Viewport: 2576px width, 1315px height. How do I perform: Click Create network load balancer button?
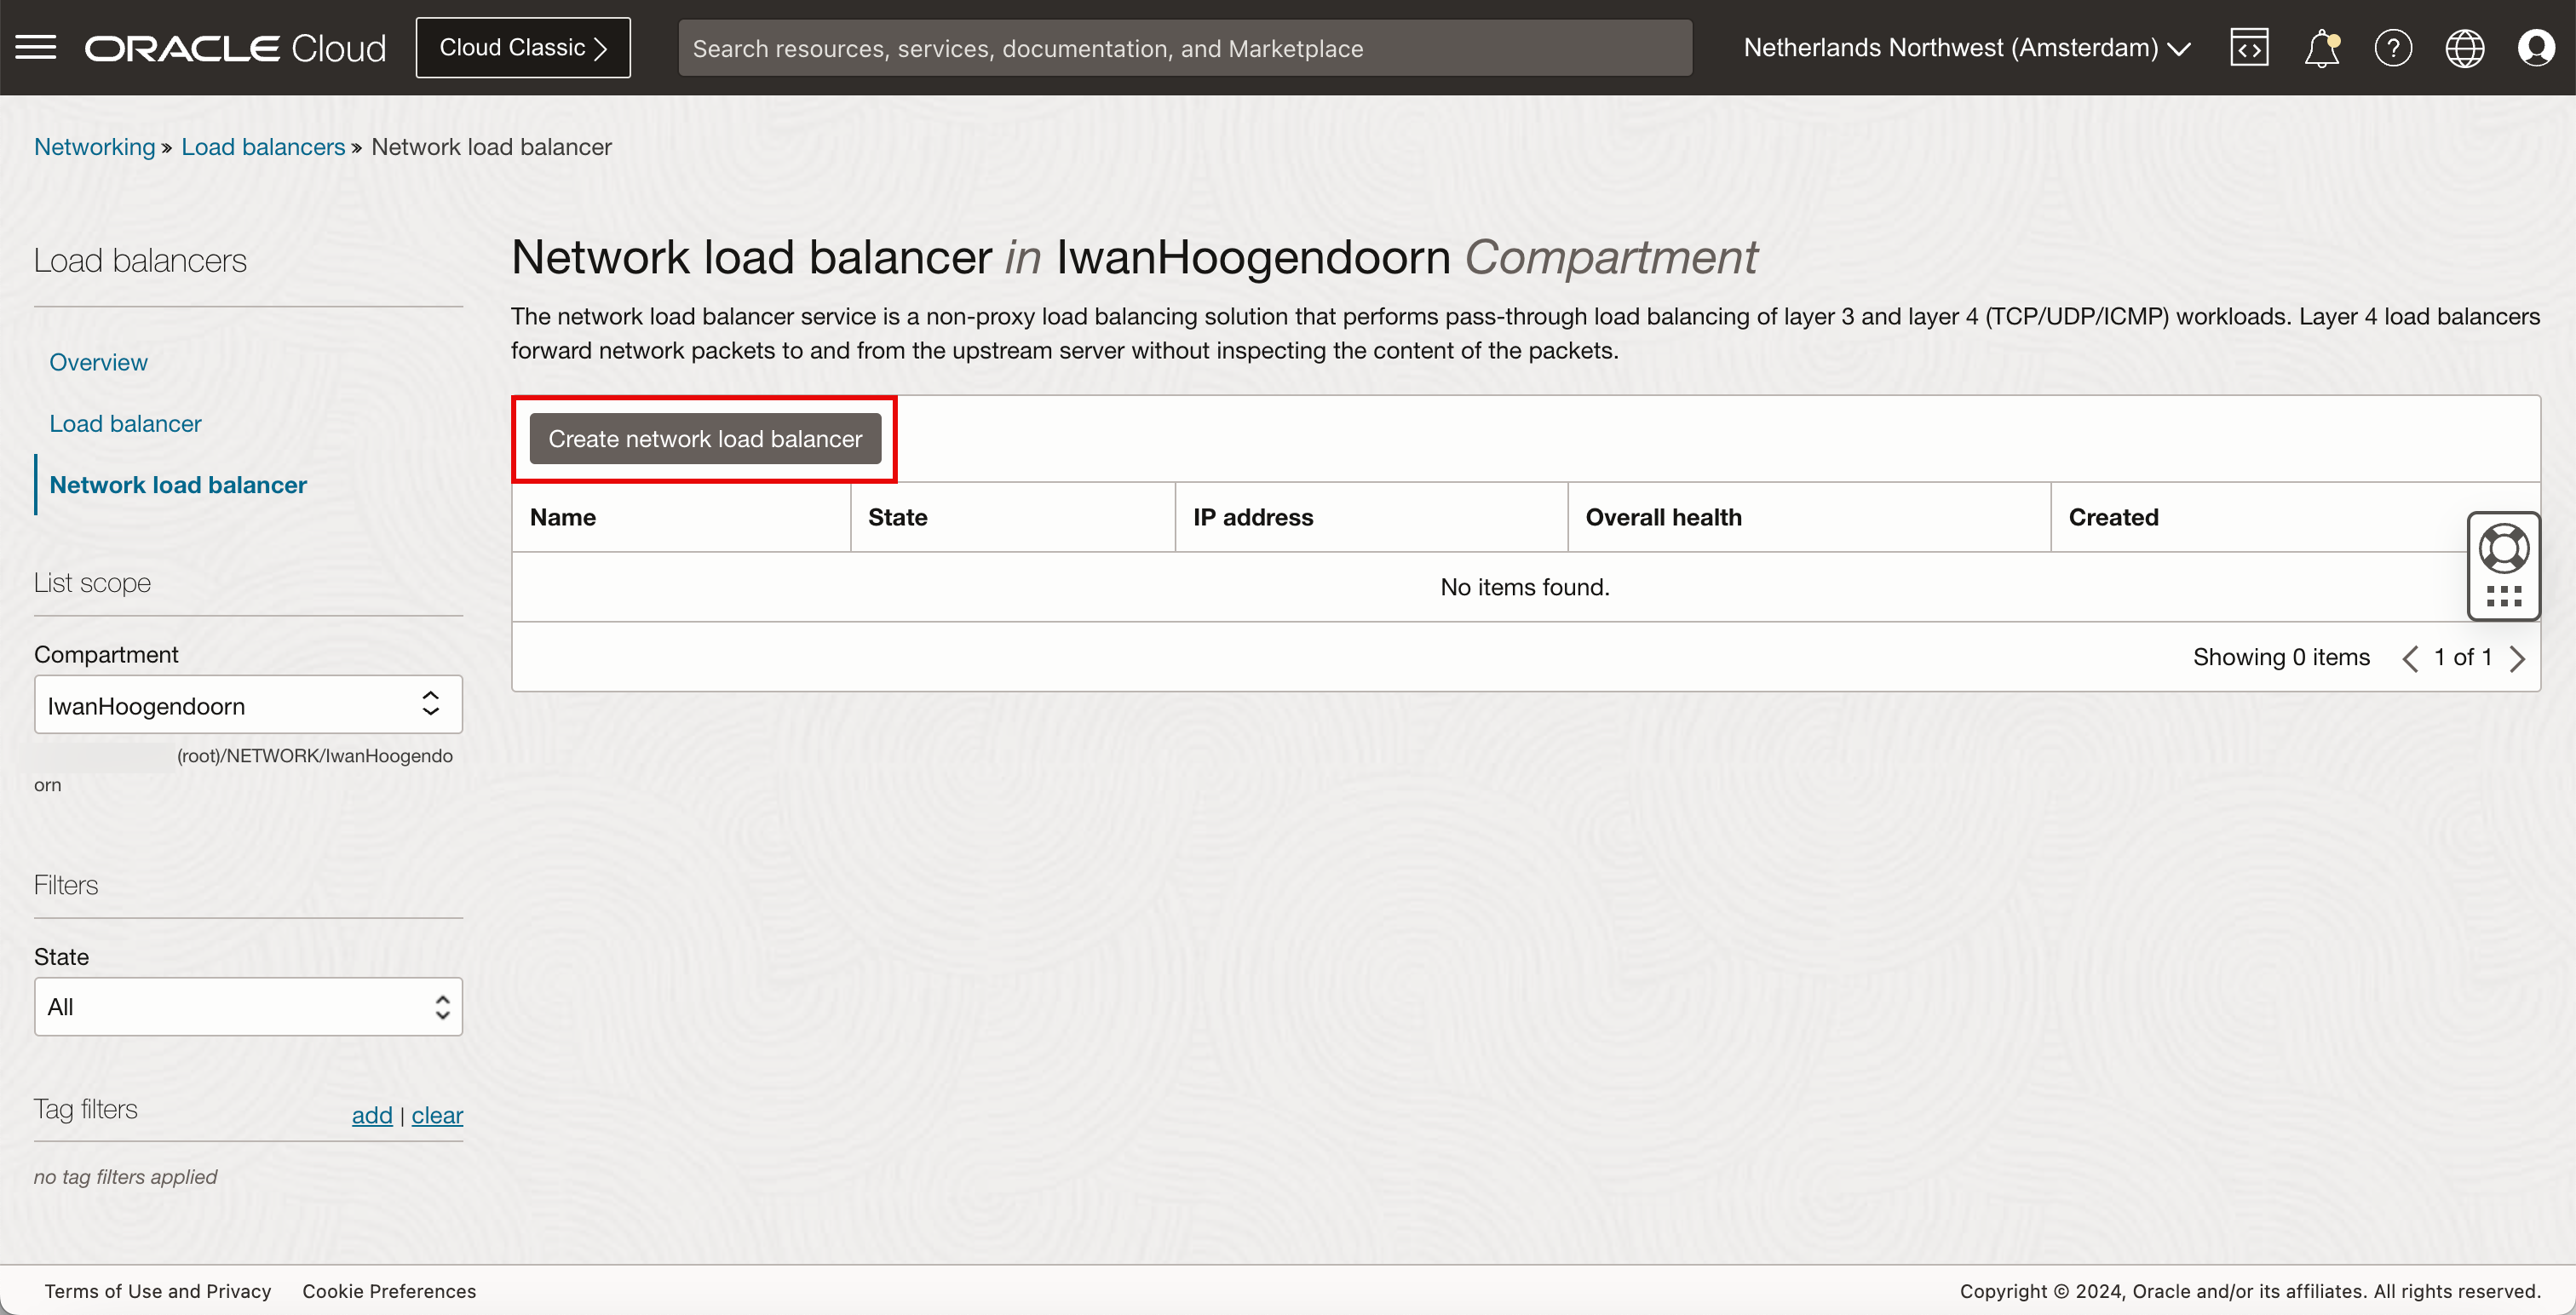[705, 439]
